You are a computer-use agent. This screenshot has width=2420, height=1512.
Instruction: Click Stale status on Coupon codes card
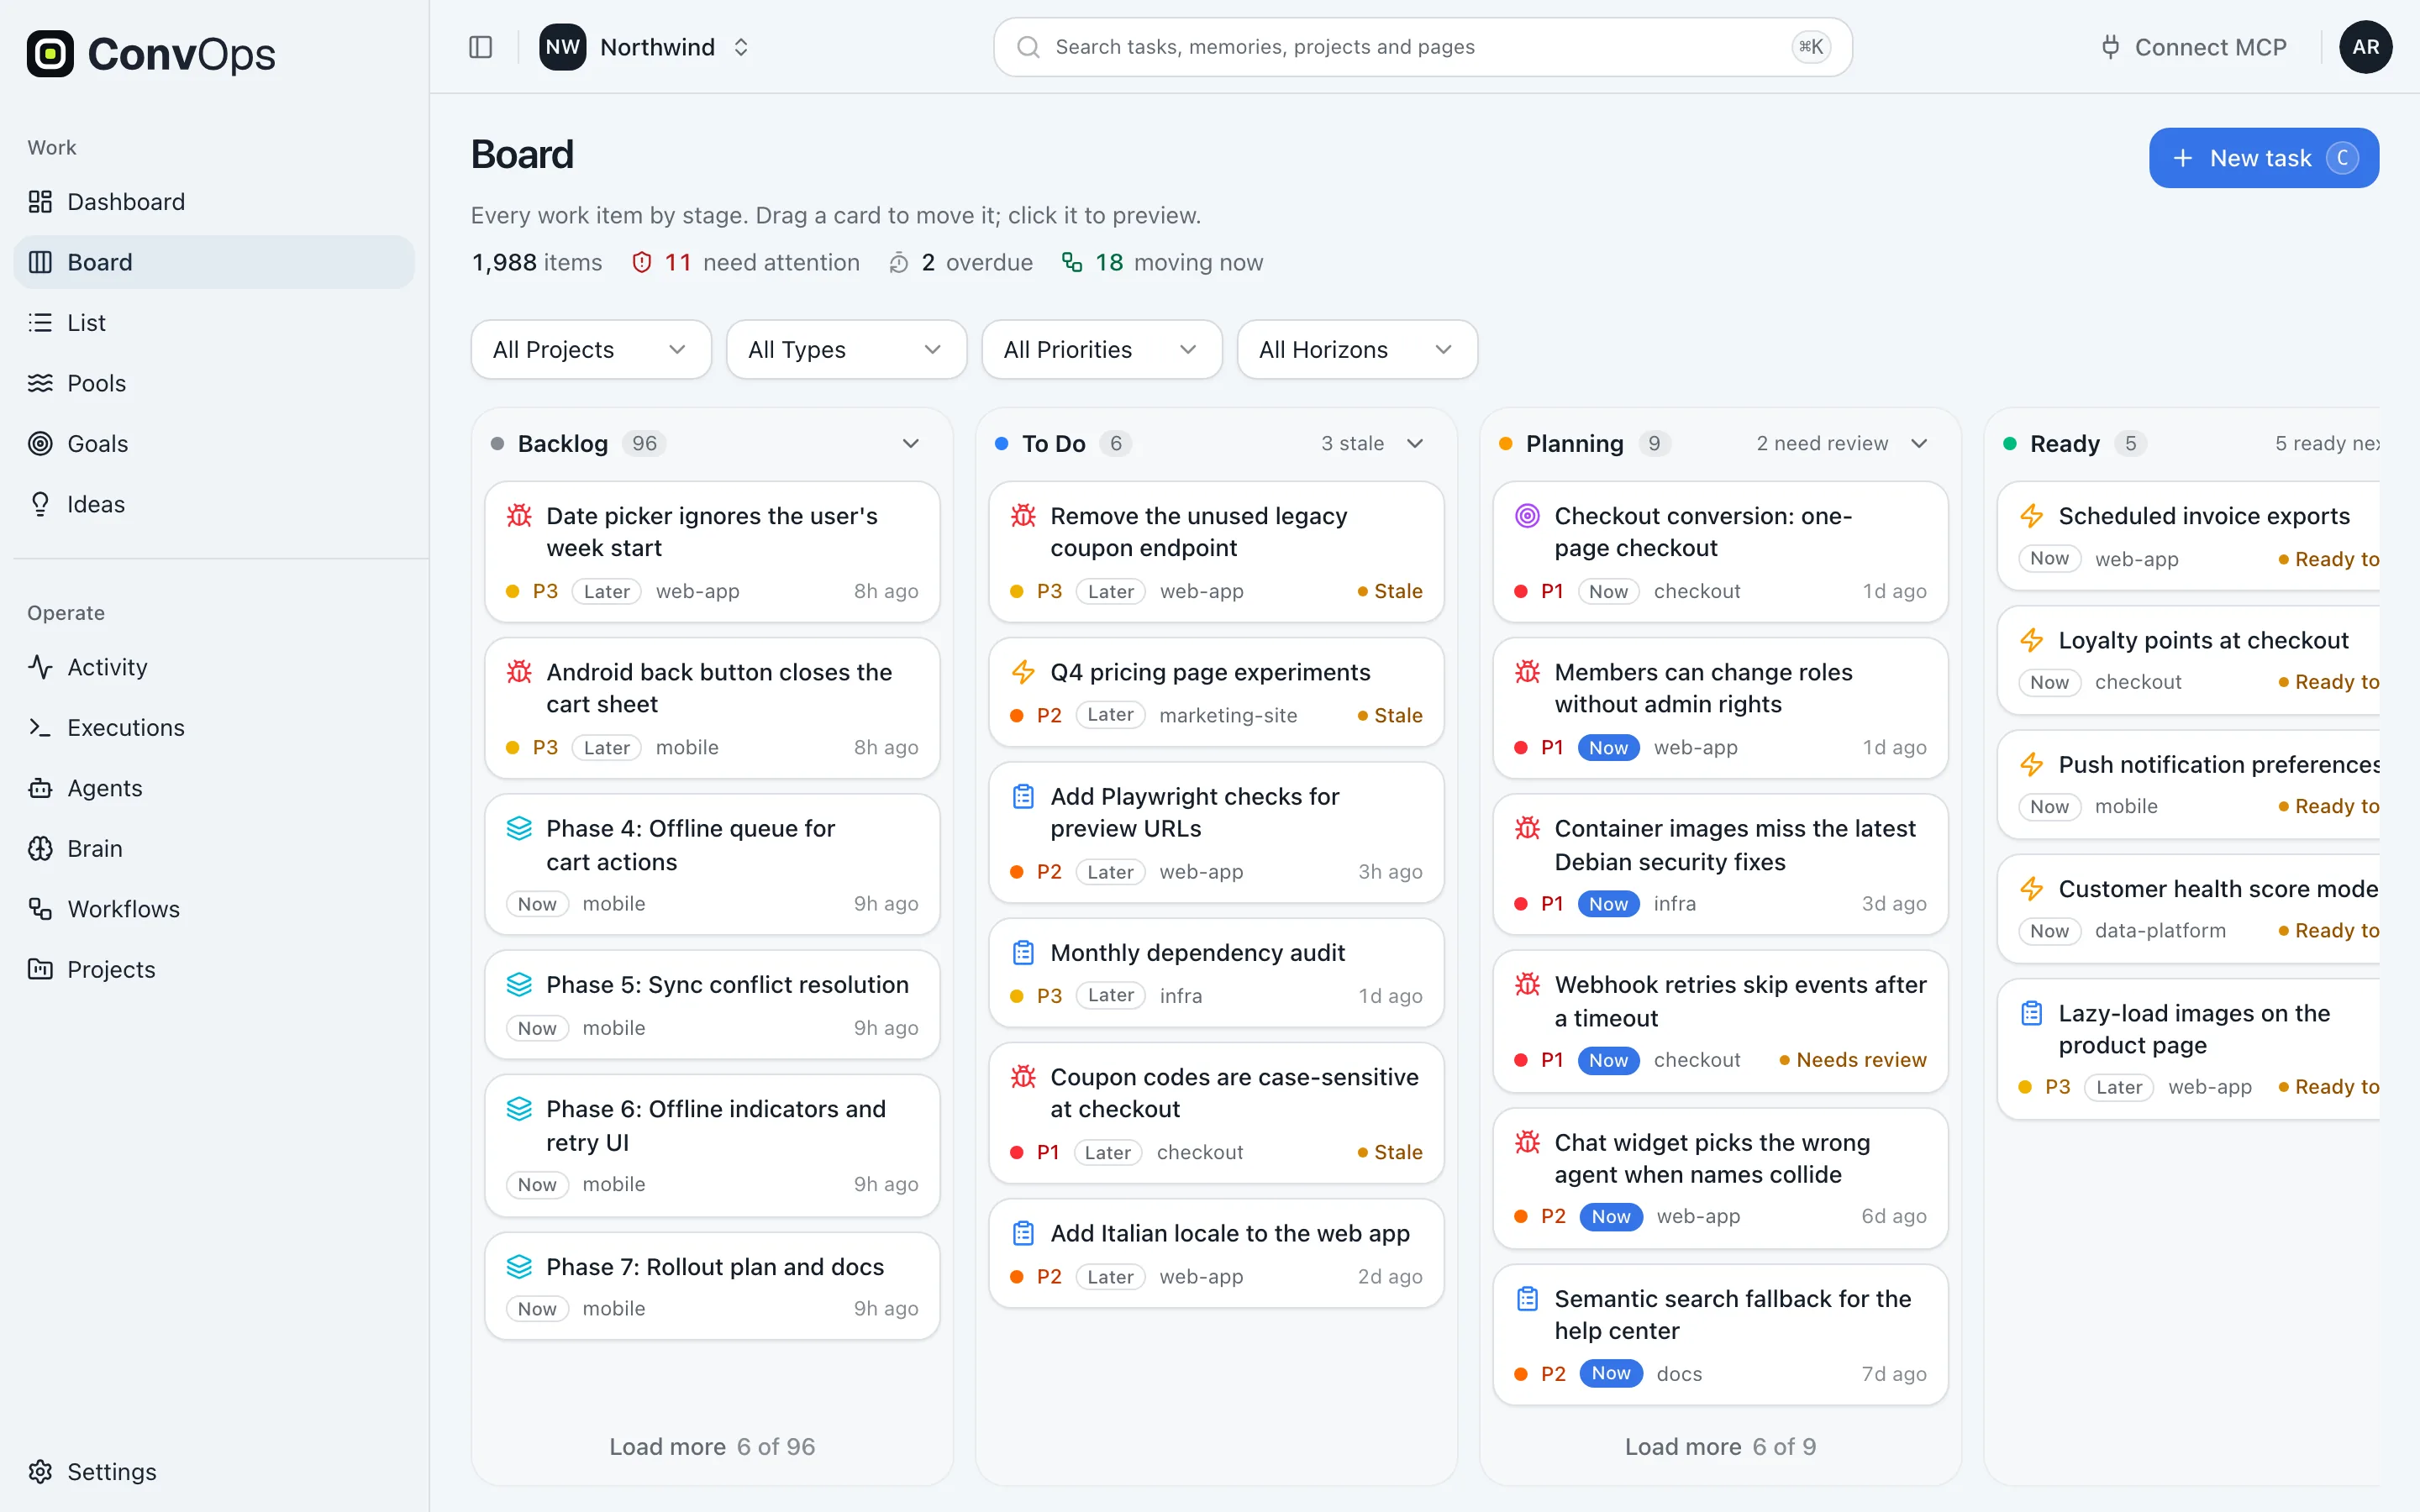click(x=1390, y=1152)
